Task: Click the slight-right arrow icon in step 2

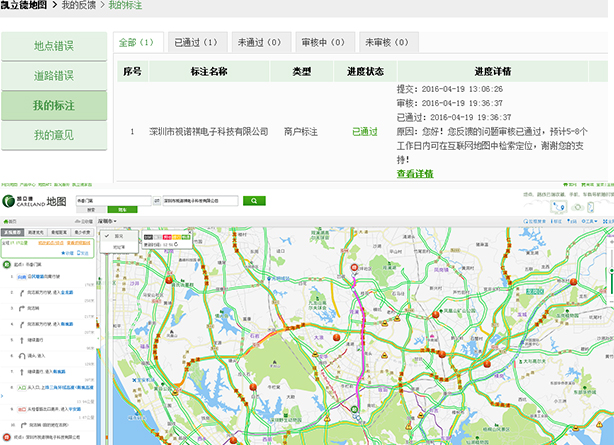Action: [22, 293]
